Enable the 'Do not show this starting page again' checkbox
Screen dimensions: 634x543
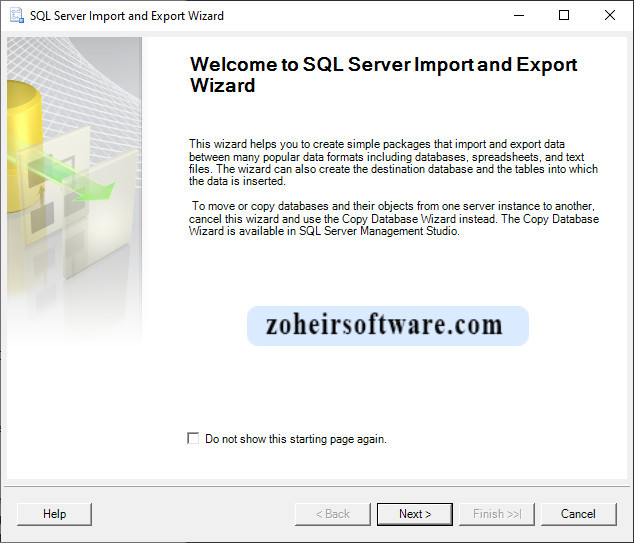[193, 439]
